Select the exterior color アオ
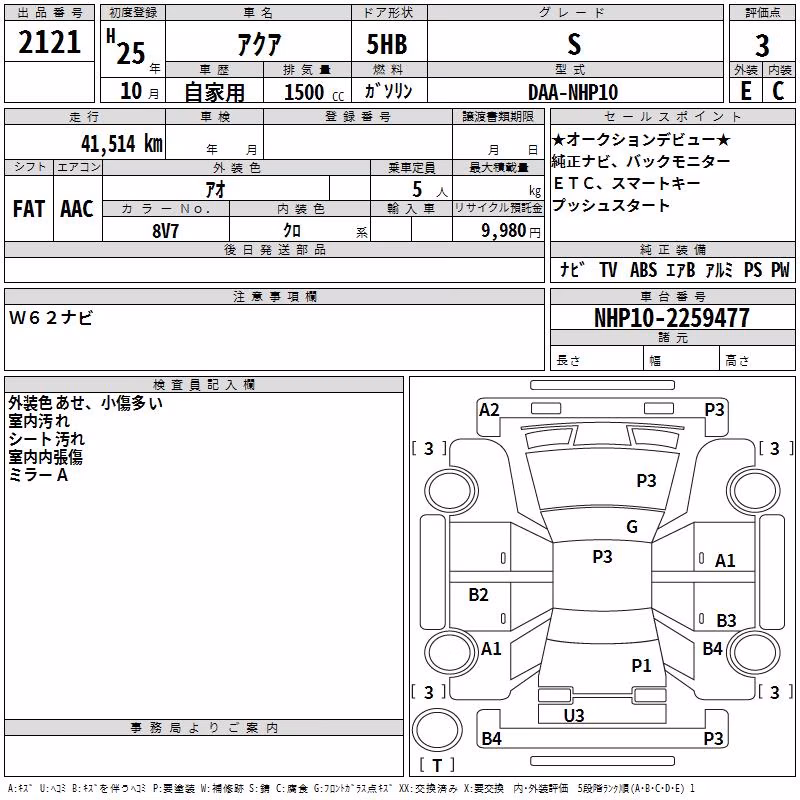800x800 pixels. (x=216, y=189)
